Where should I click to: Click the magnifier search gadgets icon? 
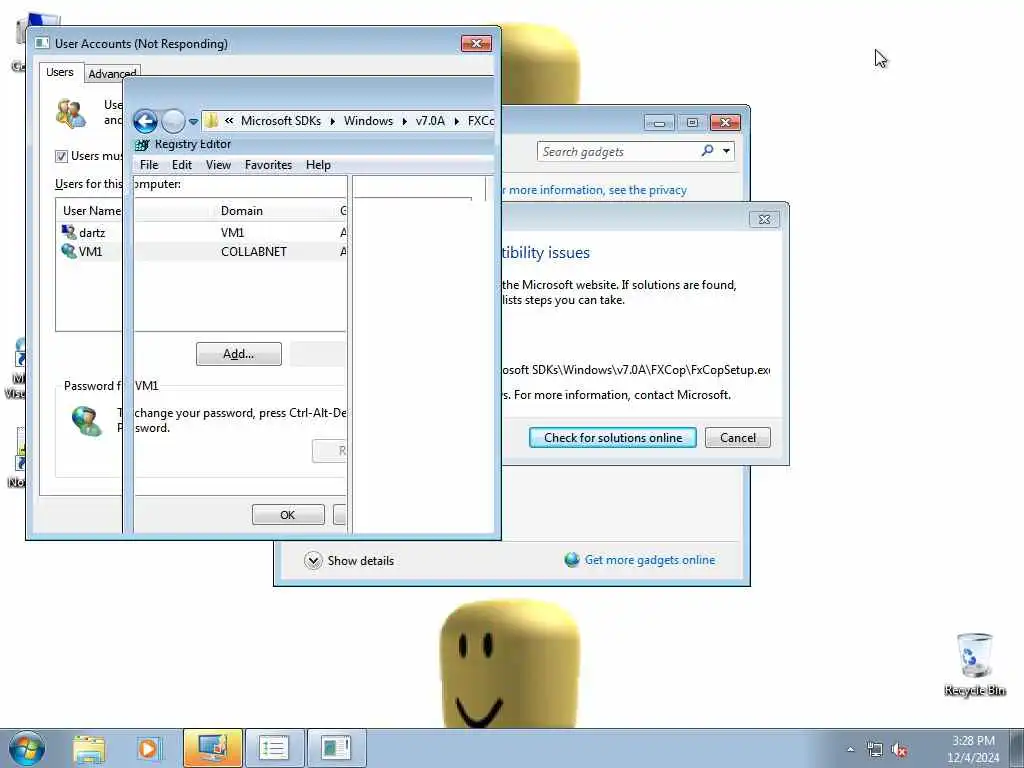point(707,151)
